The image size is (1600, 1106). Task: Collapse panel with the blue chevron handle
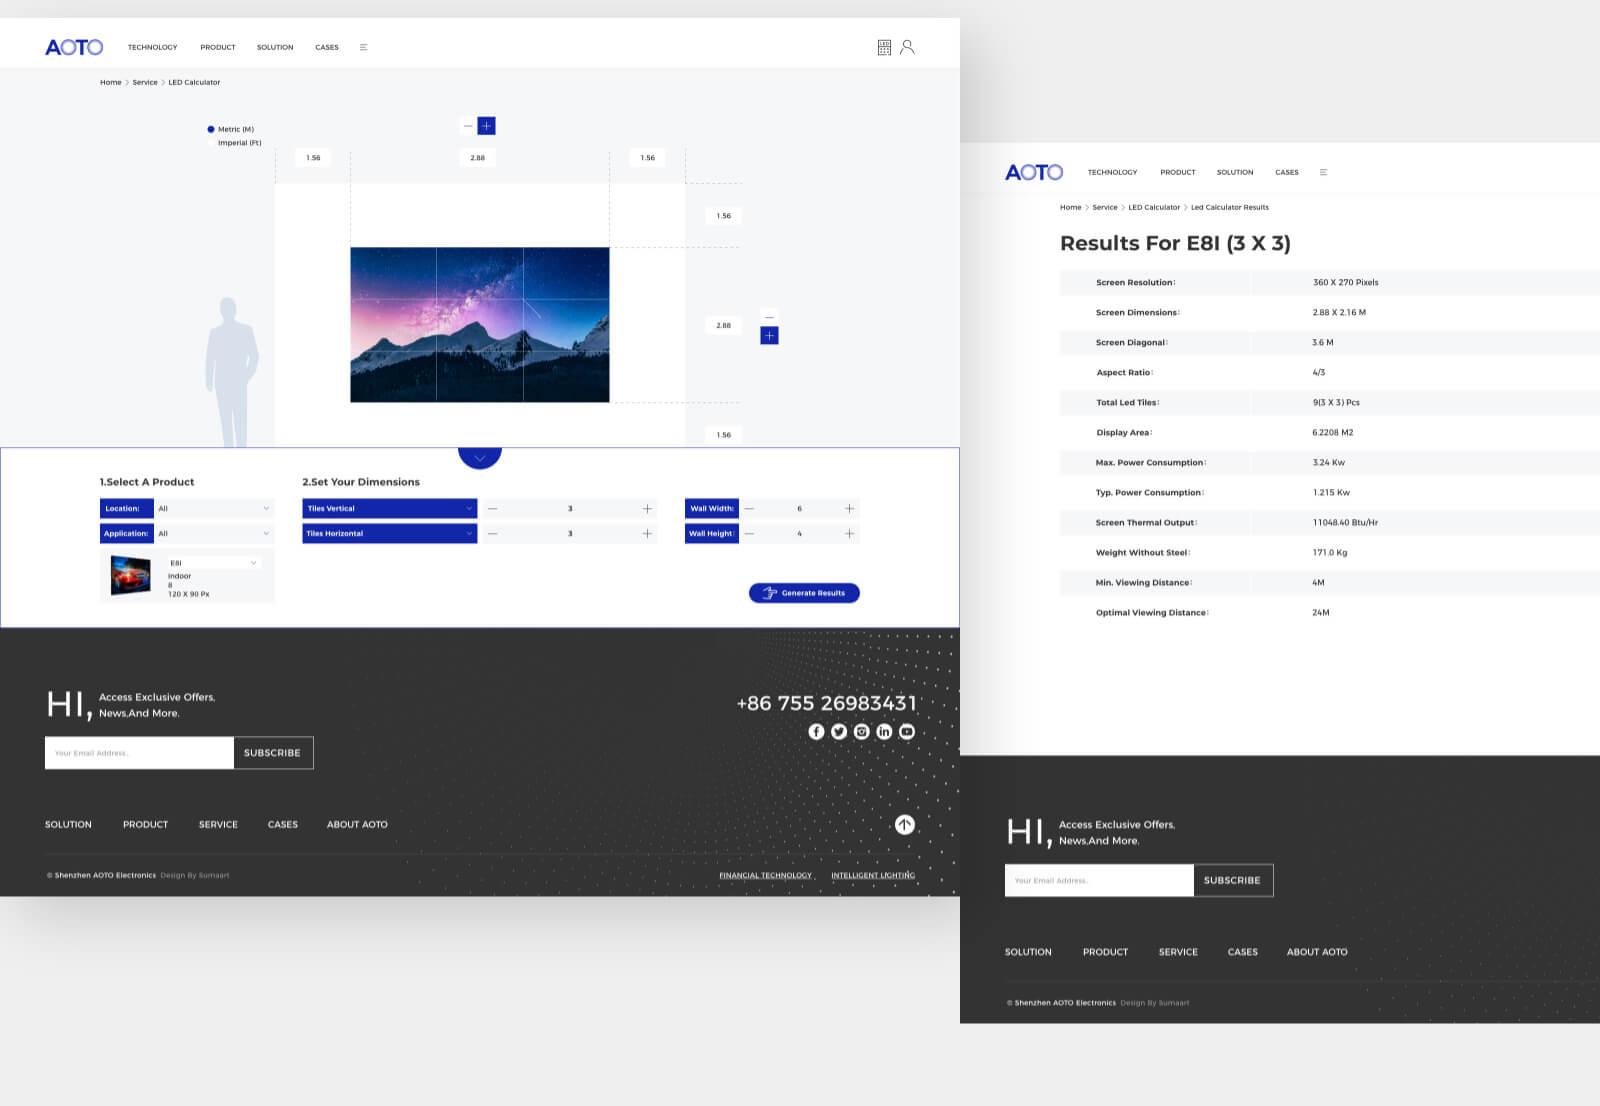[x=480, y=457]
